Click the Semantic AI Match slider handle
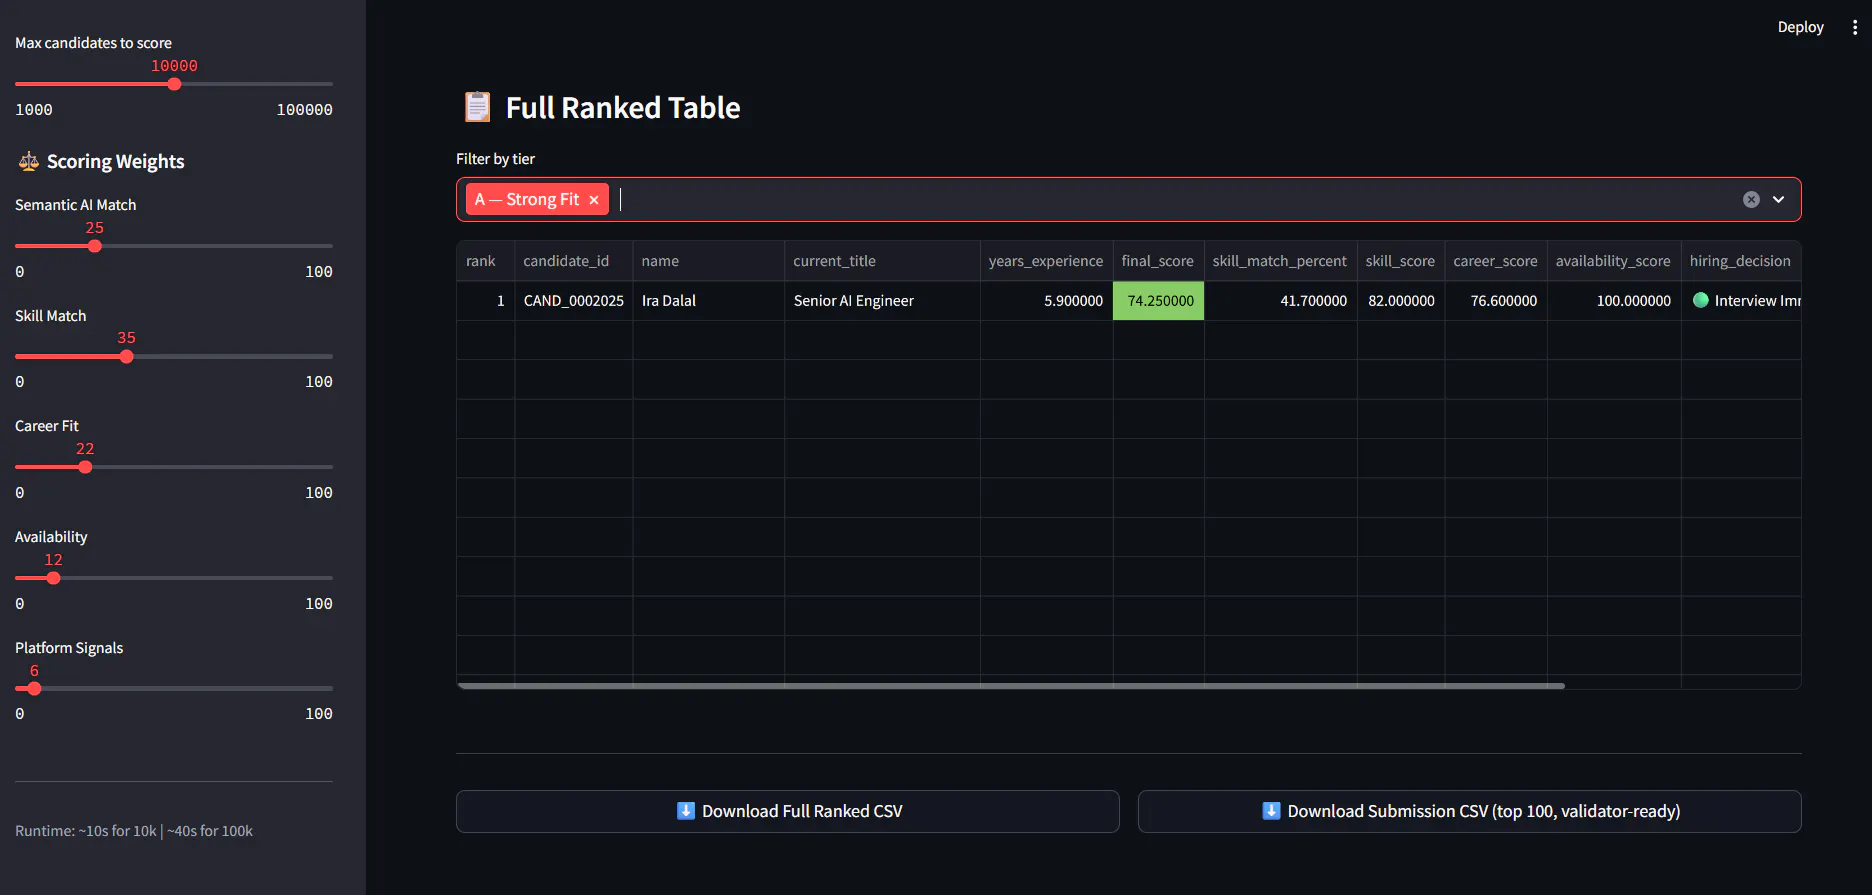 click(x=95, y=246)
